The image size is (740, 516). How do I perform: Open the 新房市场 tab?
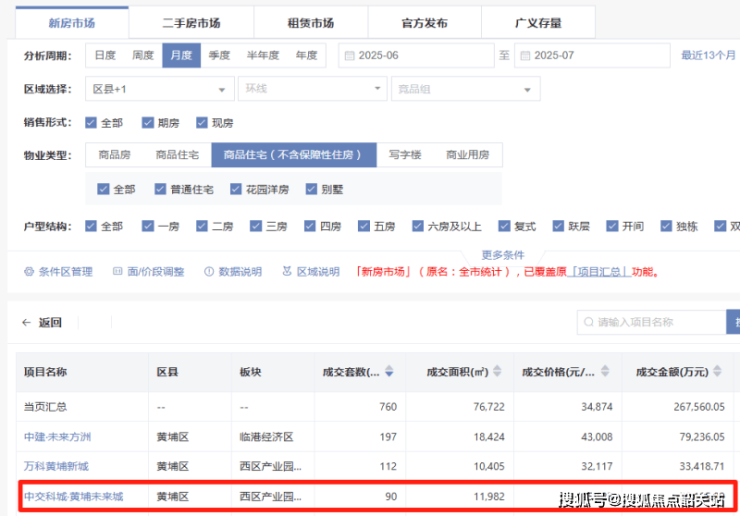pyautogui.click(x=72, y=23)
